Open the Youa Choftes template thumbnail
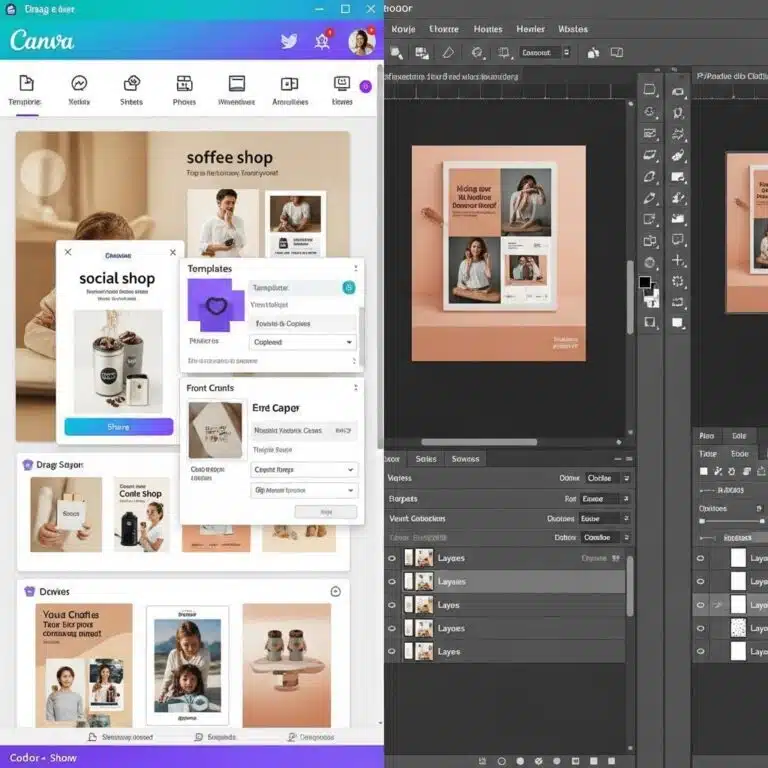768x768 pixels. click(84, 665)
